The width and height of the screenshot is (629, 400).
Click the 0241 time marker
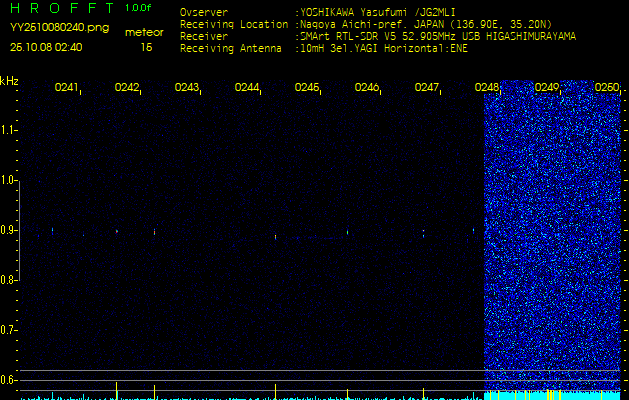(66, 88)
